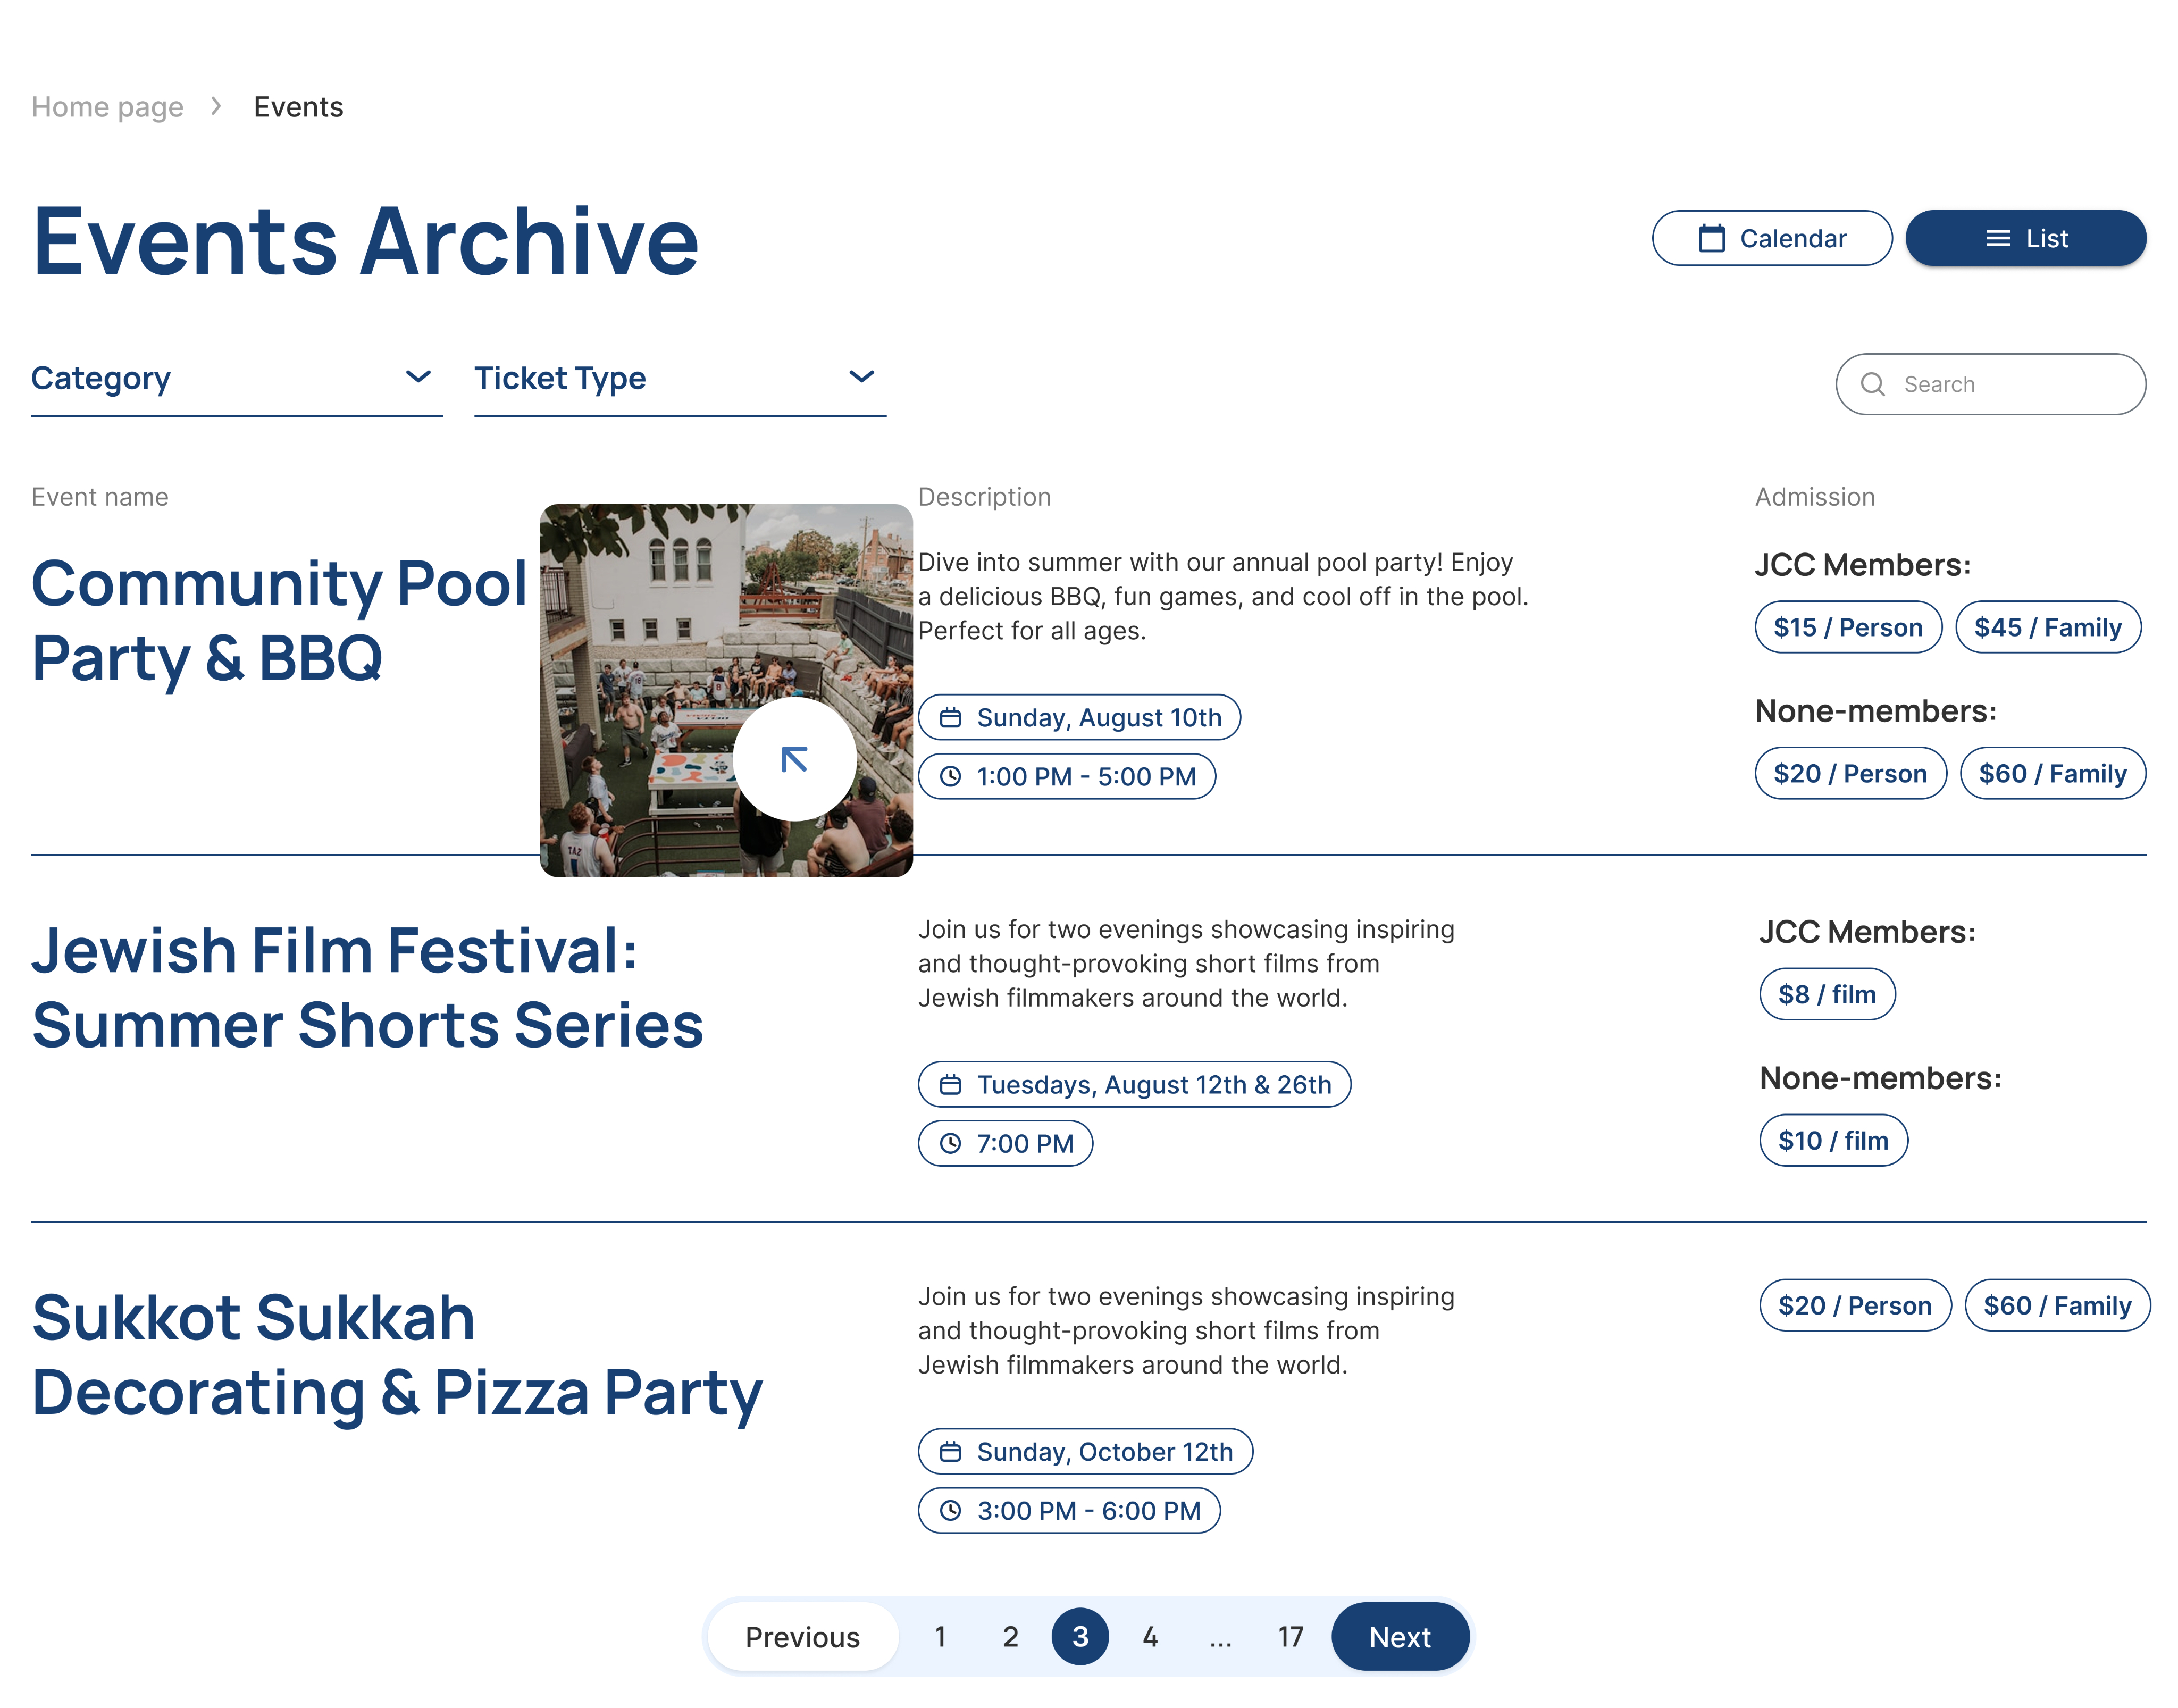Click the clock icon next to 7:00 PM
Viewport: 2178px width, 1708px height.
click(x=949, y=1143)
